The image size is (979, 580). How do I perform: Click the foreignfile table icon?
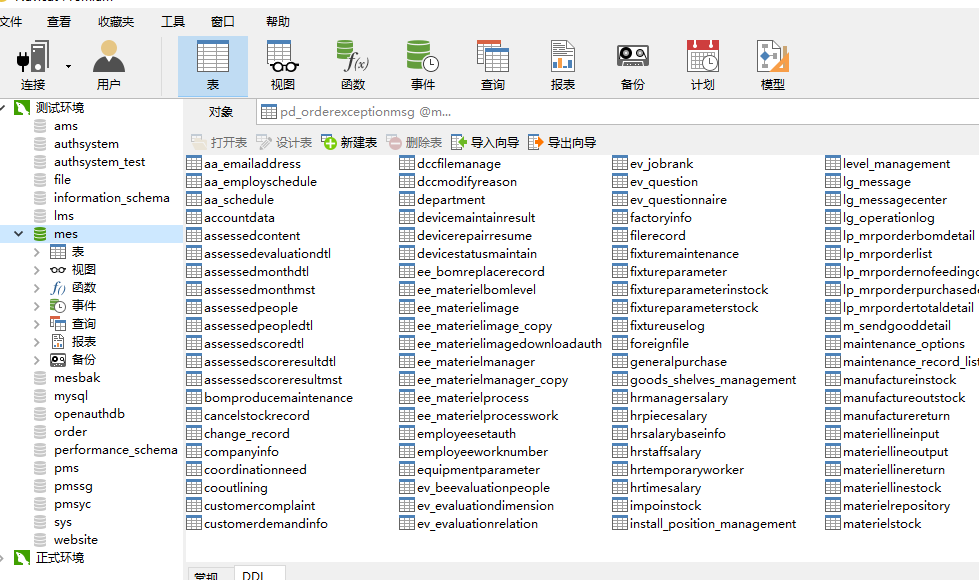pyautogui.click(x=620, y=343)
